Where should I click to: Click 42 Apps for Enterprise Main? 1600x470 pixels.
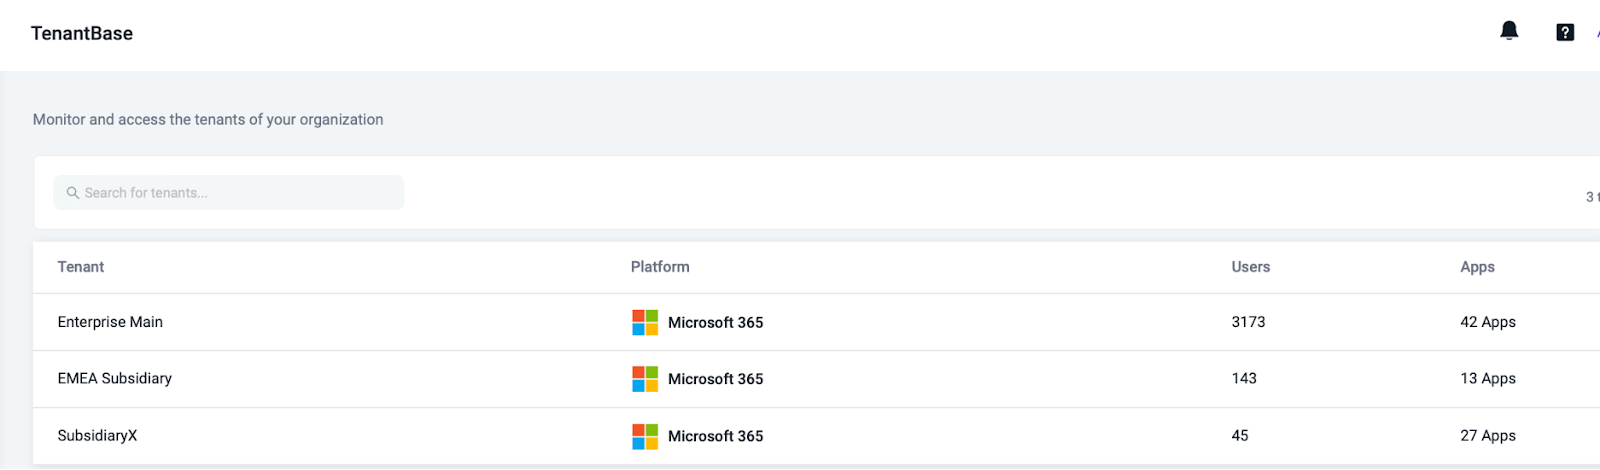point(1488,322)
